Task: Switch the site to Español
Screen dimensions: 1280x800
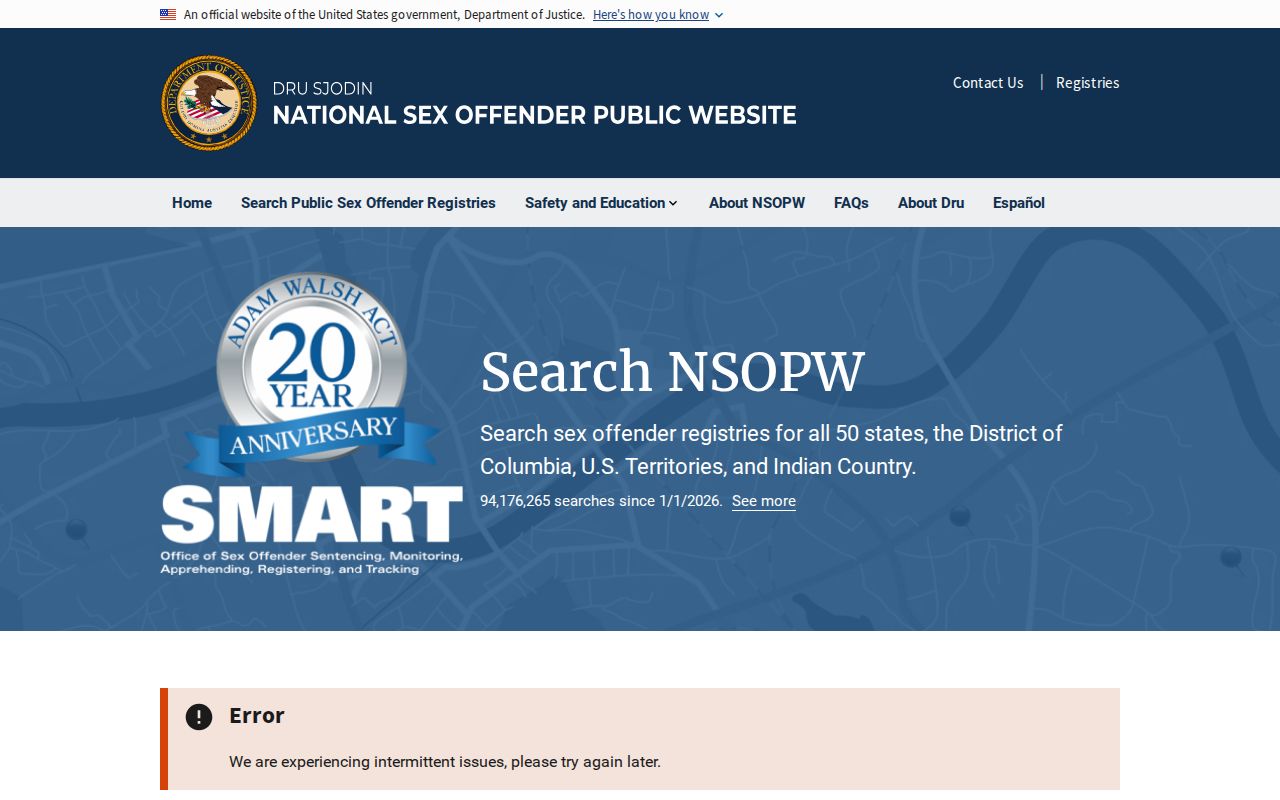Action: [x=1019, y=203]
